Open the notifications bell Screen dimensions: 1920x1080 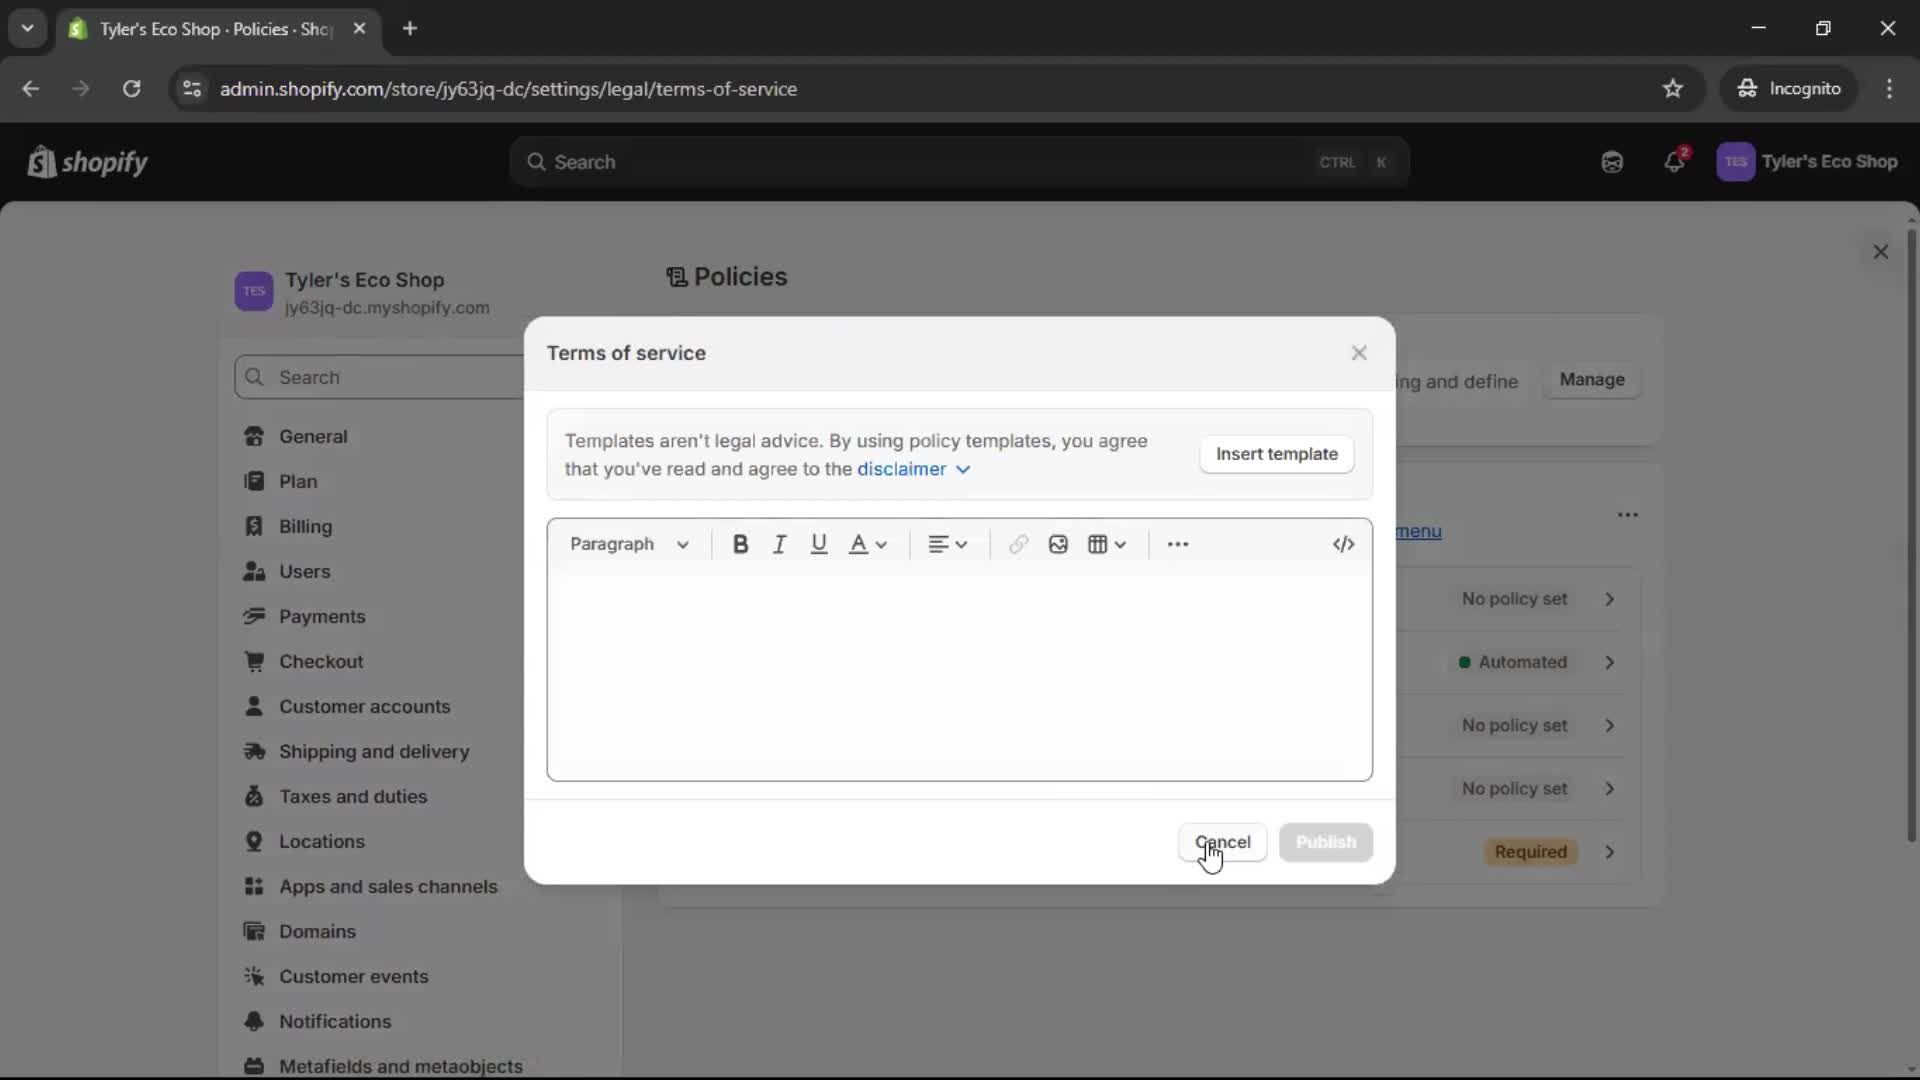1675,161
